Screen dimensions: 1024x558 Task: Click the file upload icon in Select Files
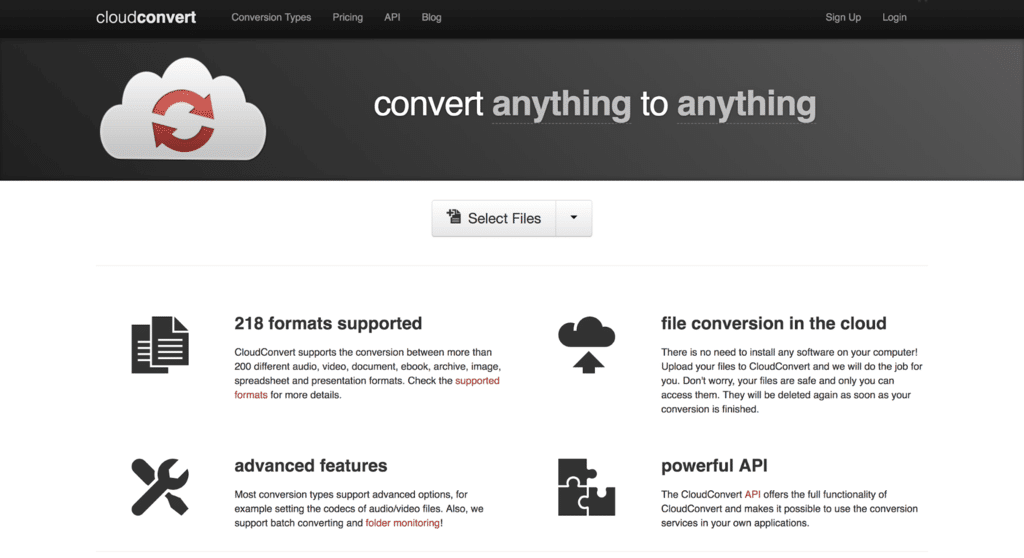[x=454, y=216]
